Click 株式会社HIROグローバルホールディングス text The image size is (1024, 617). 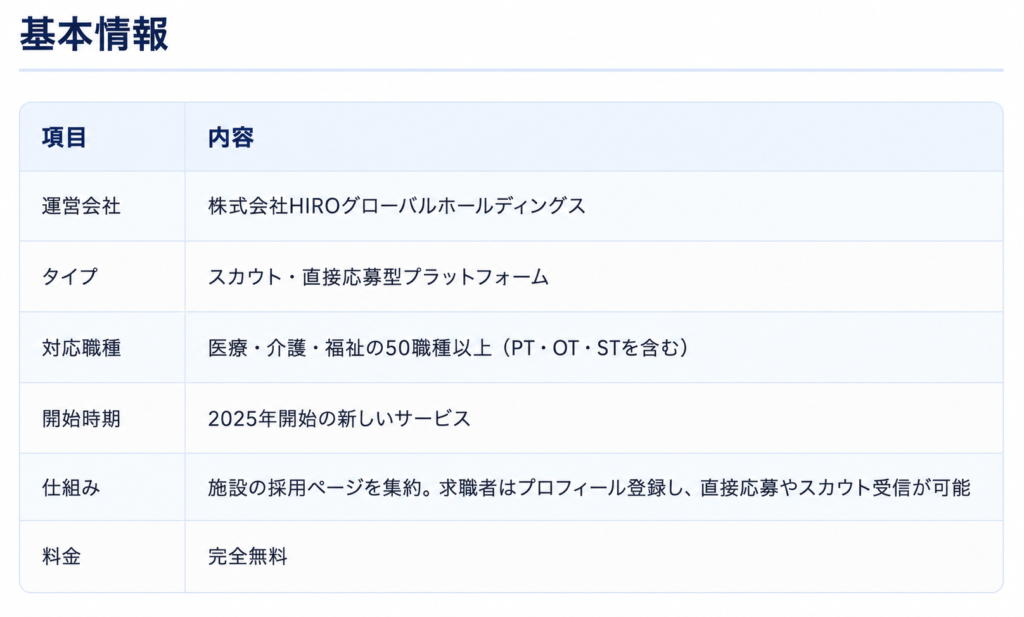(396, 206)
